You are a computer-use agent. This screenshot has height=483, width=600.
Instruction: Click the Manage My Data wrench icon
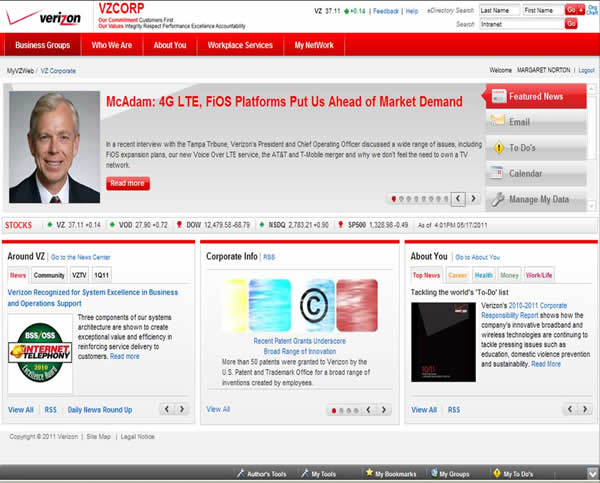click(497, 200)
